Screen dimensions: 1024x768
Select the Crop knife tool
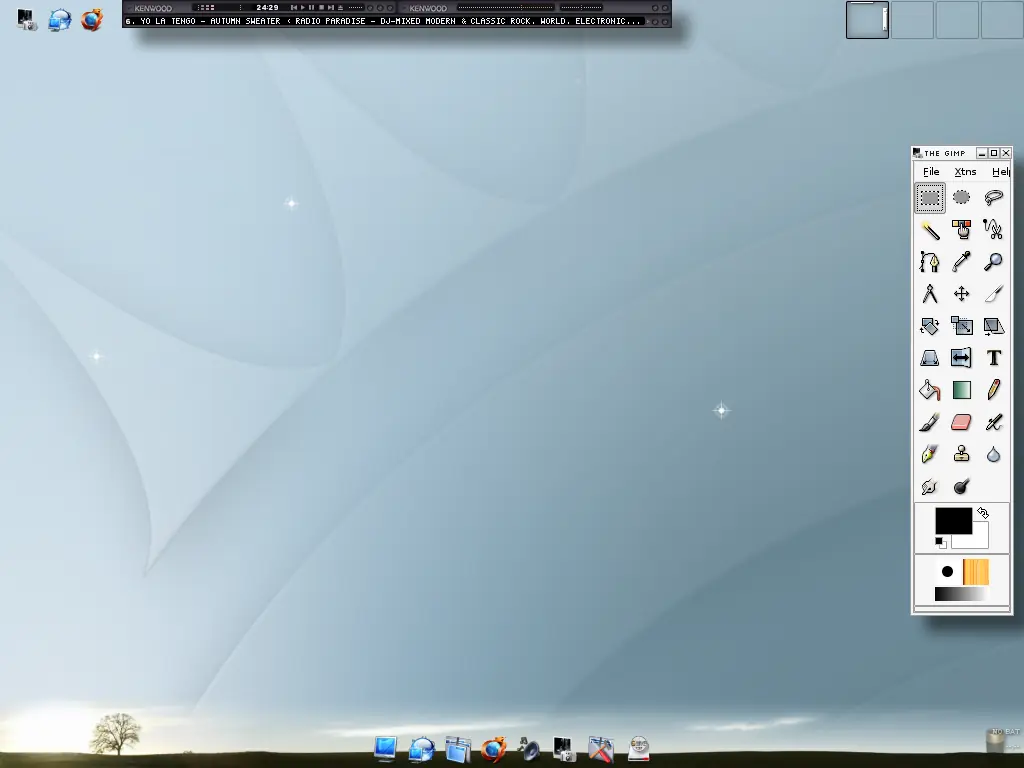(993, 294)
